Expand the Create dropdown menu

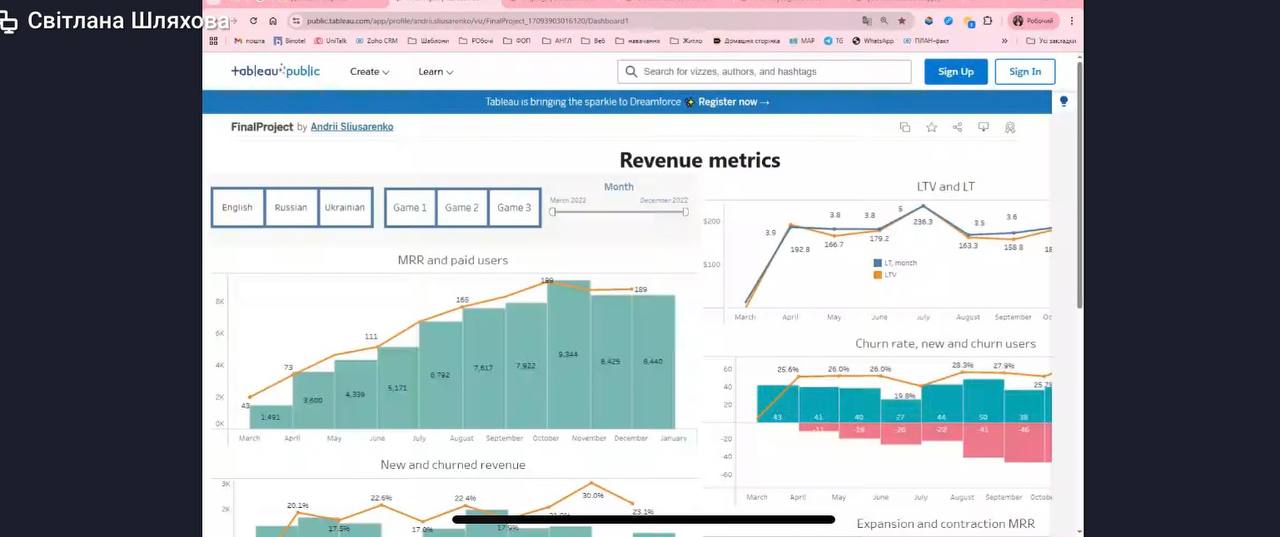[x=369, y=72]
